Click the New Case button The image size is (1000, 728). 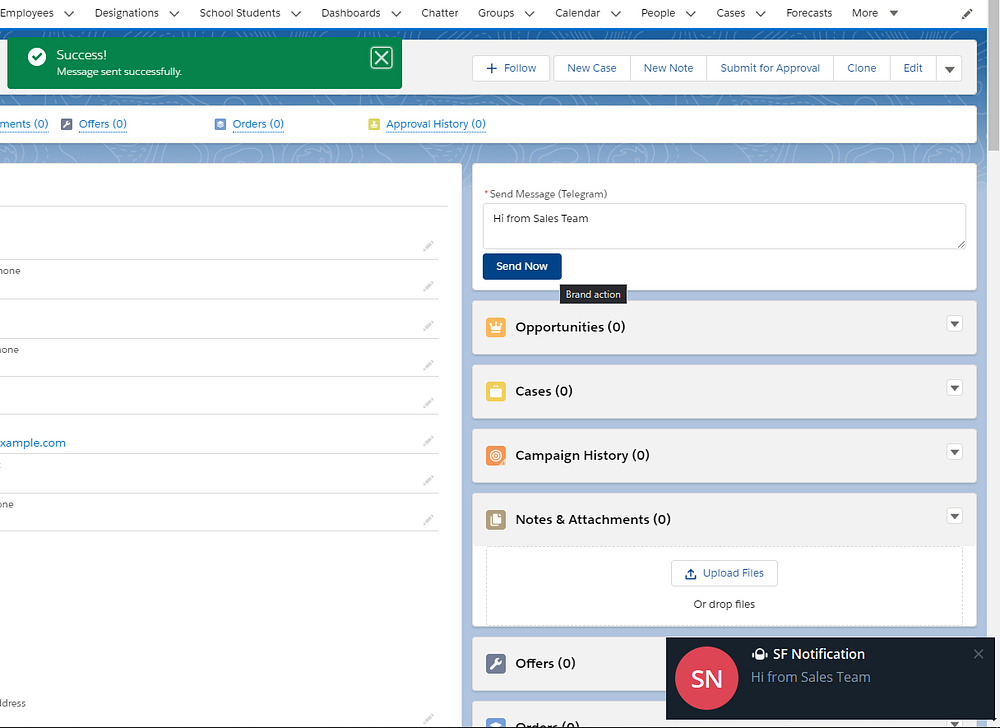[591, 69]
